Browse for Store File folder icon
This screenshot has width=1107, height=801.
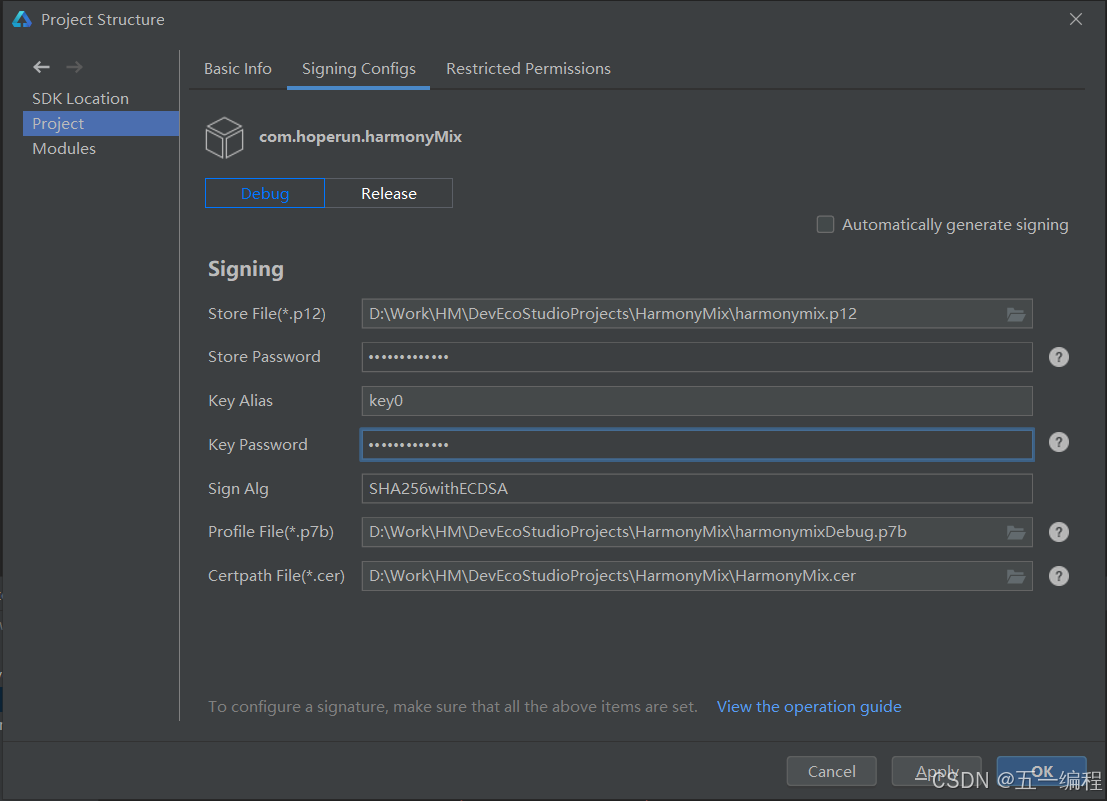pyautogui.click(x=1016, y=314)
